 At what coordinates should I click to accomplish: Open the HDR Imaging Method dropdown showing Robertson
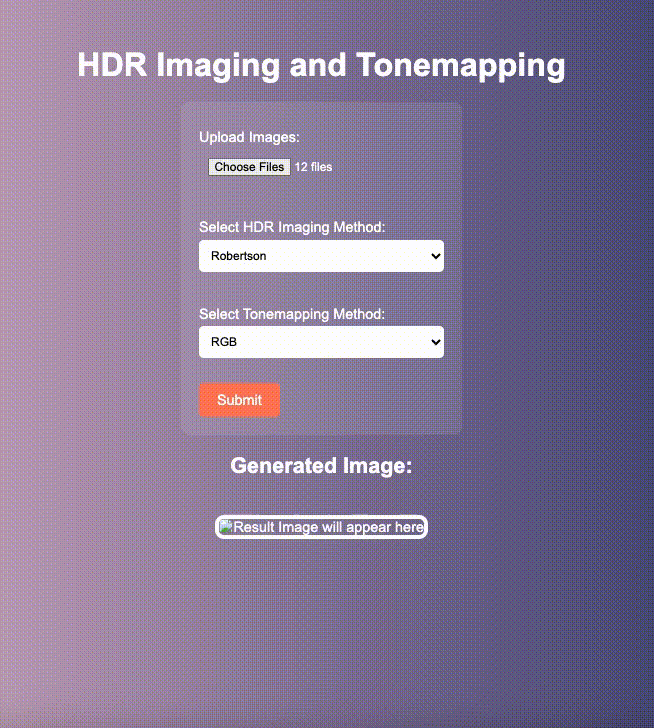(321, 256)
